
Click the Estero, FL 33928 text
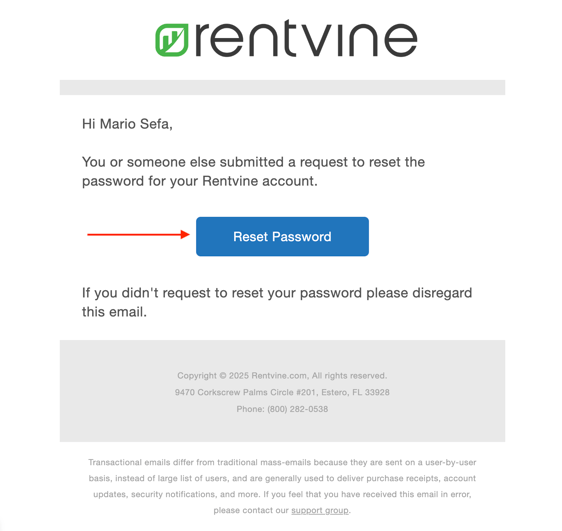[355, 392]
